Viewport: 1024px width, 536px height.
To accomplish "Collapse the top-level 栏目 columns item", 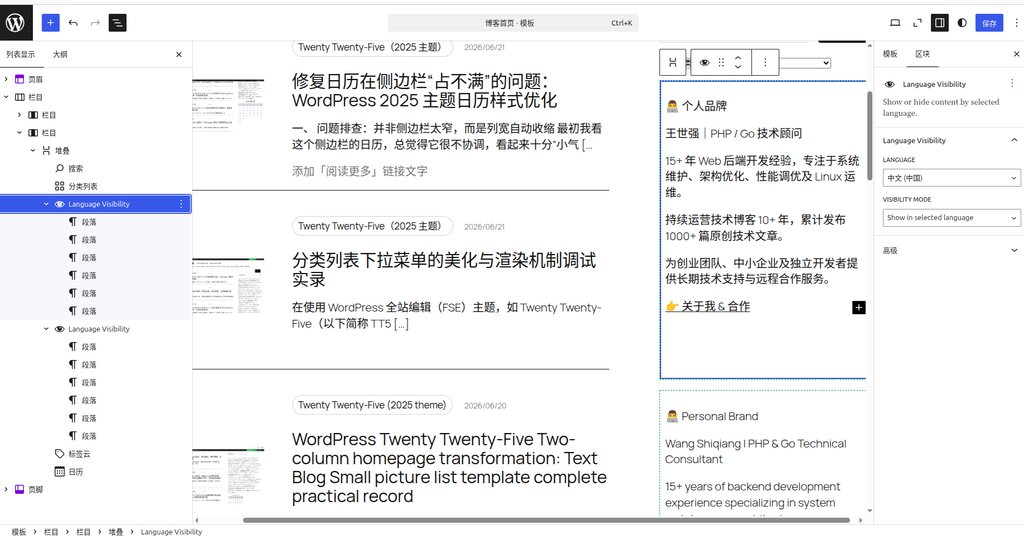I will [6, 97].
